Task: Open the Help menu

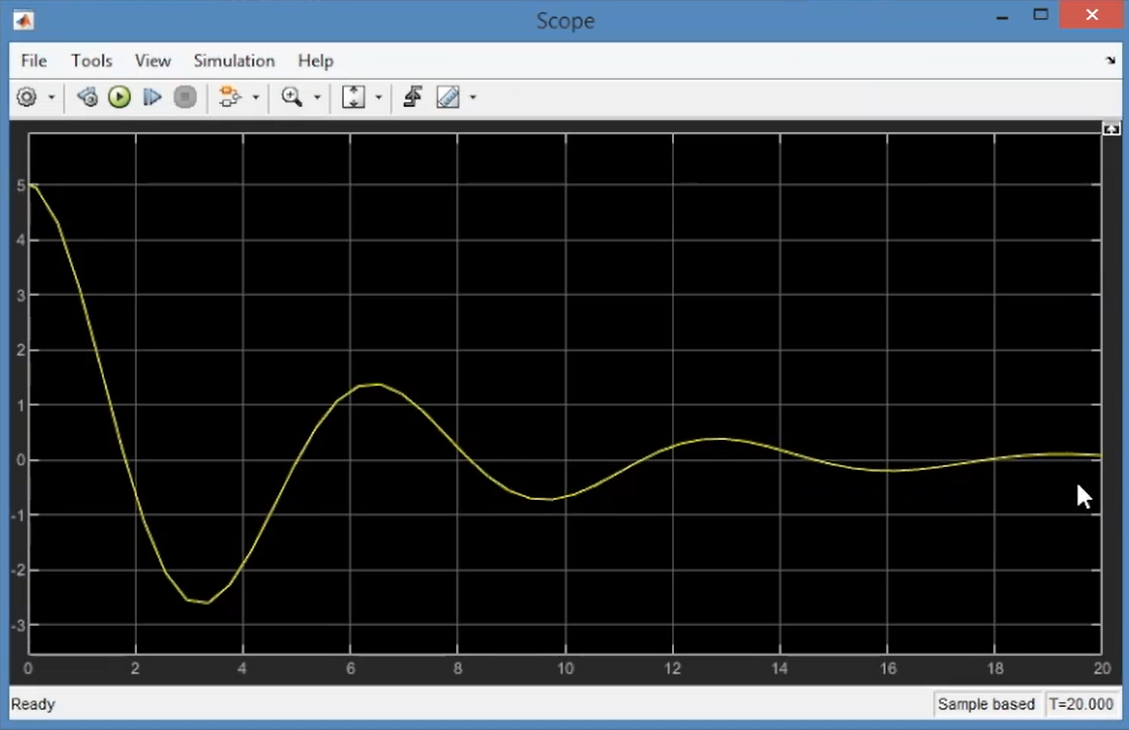Action: coord(315,60)
